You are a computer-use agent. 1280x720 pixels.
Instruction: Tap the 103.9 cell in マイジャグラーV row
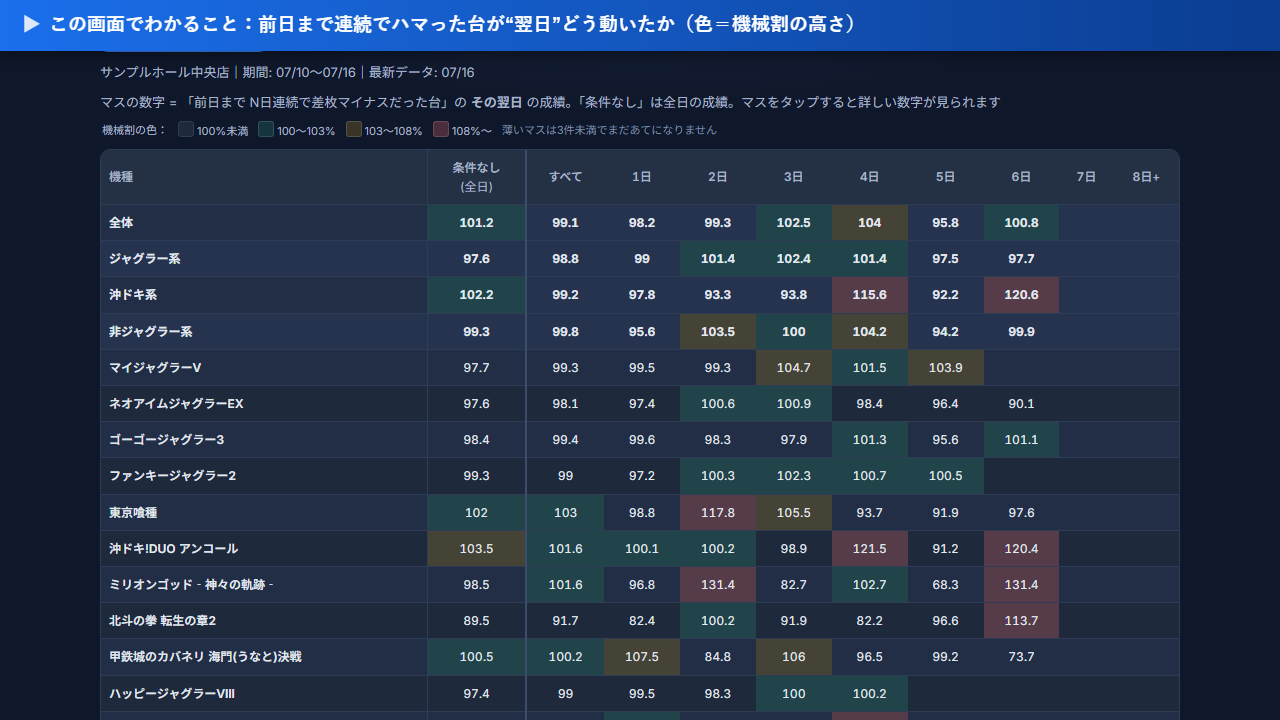[946, 368]
